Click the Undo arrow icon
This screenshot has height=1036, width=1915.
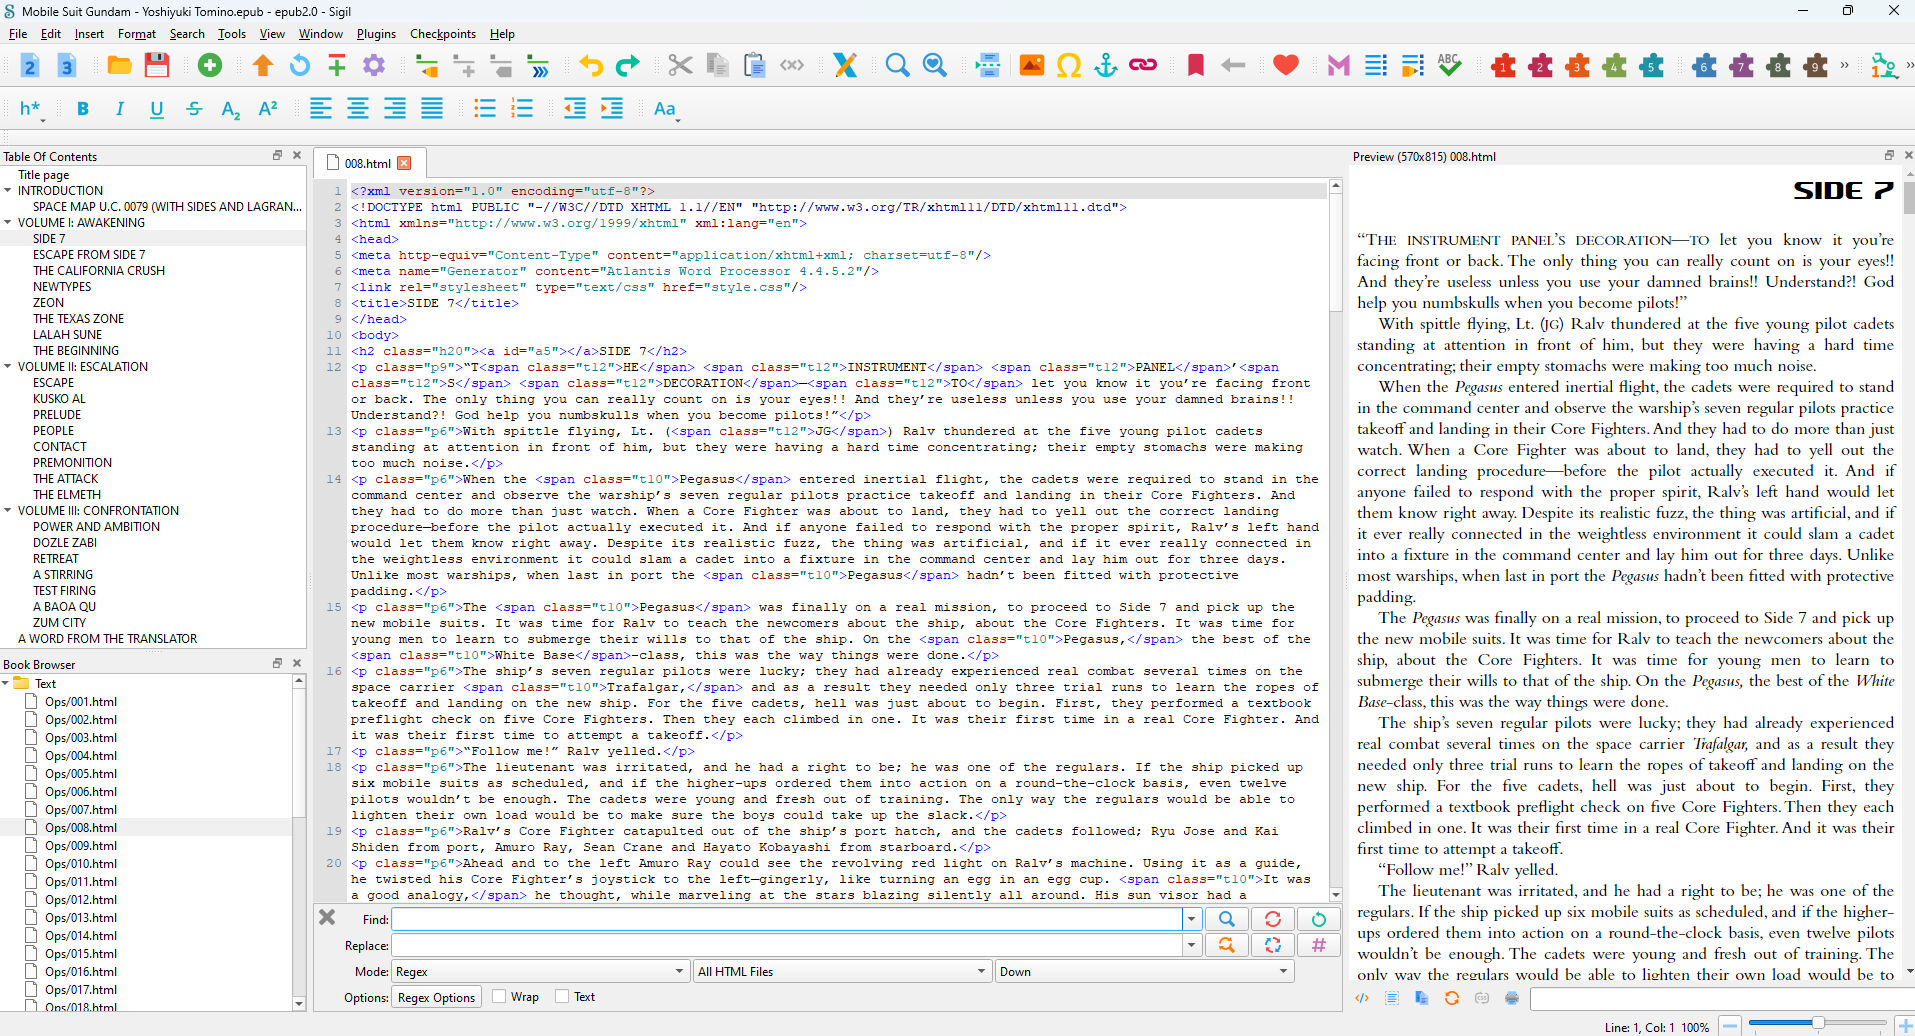click(591, 66)
